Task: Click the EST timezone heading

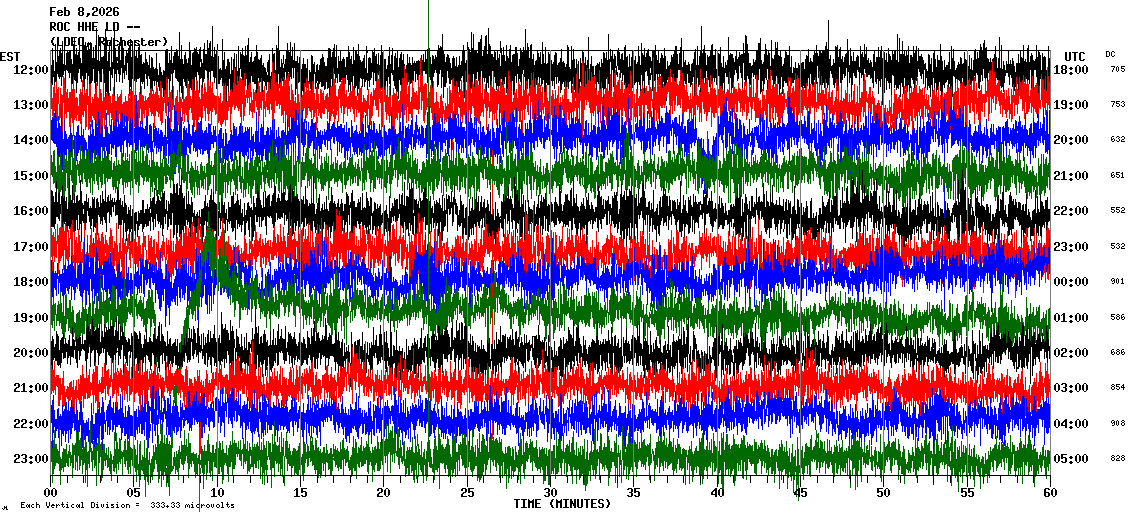Action: click(10, 56)
